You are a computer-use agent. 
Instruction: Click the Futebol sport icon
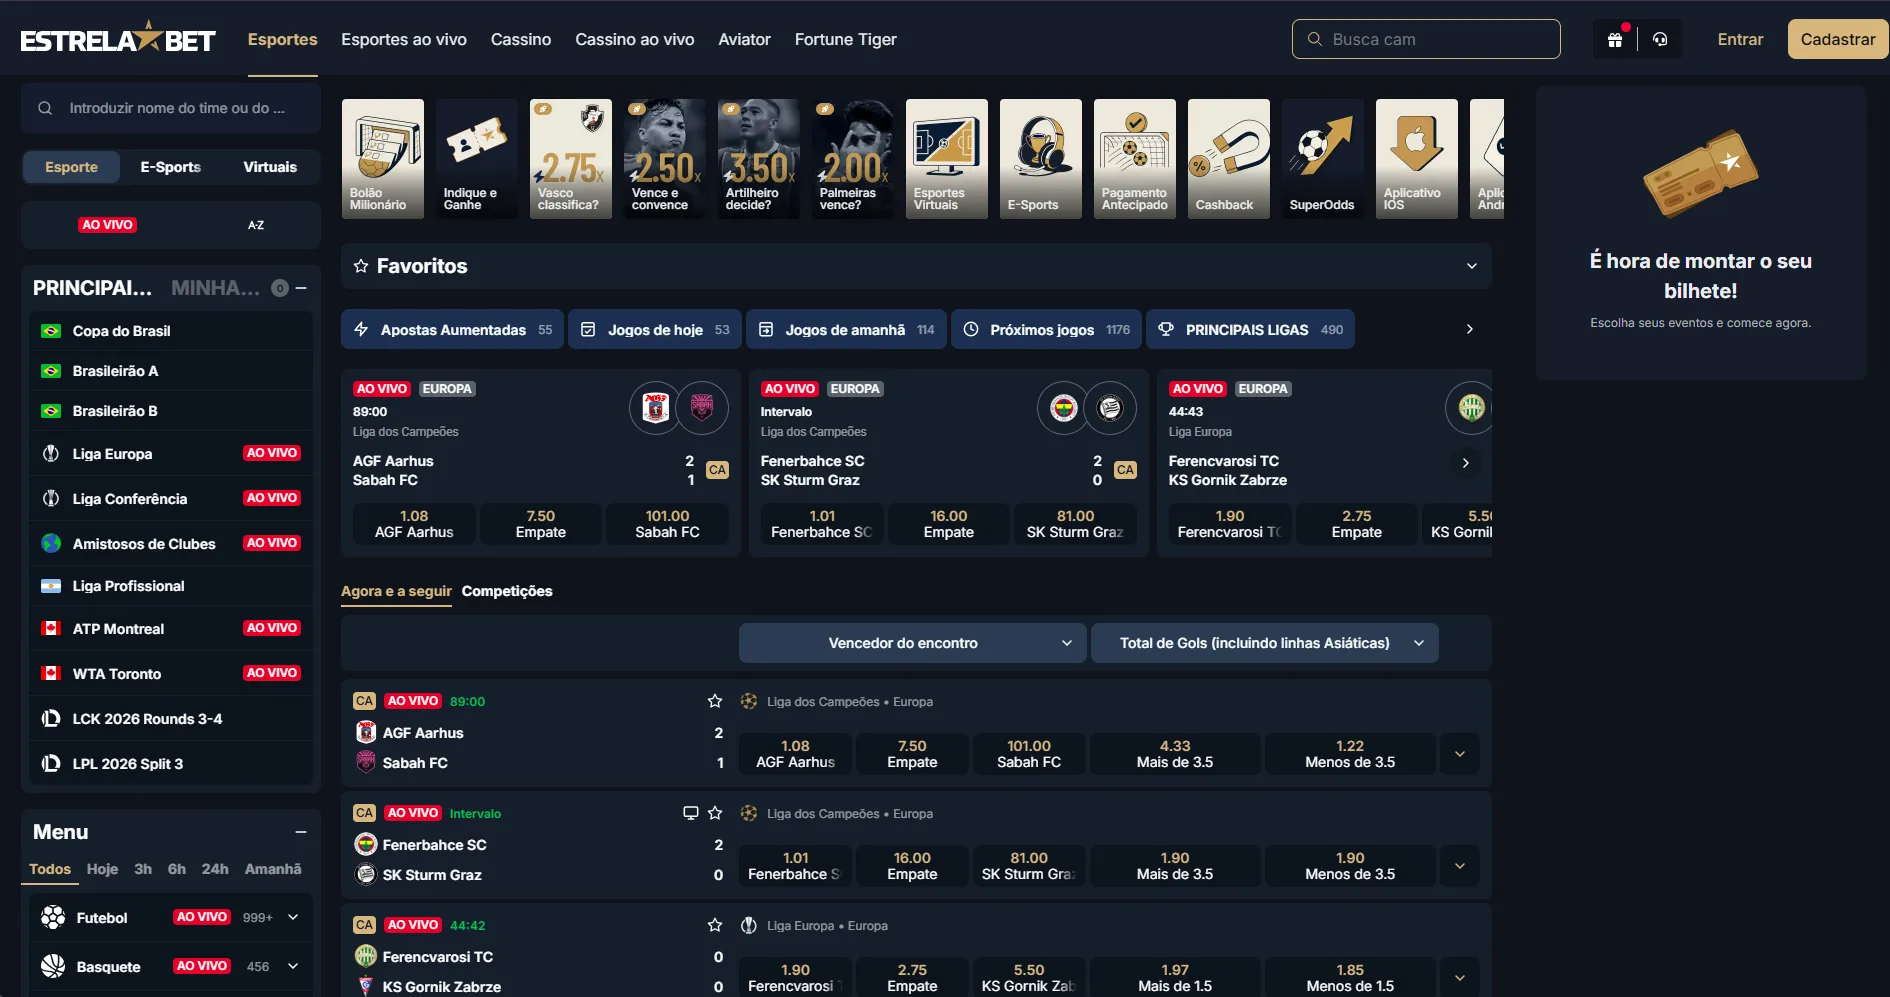point(53,917)
